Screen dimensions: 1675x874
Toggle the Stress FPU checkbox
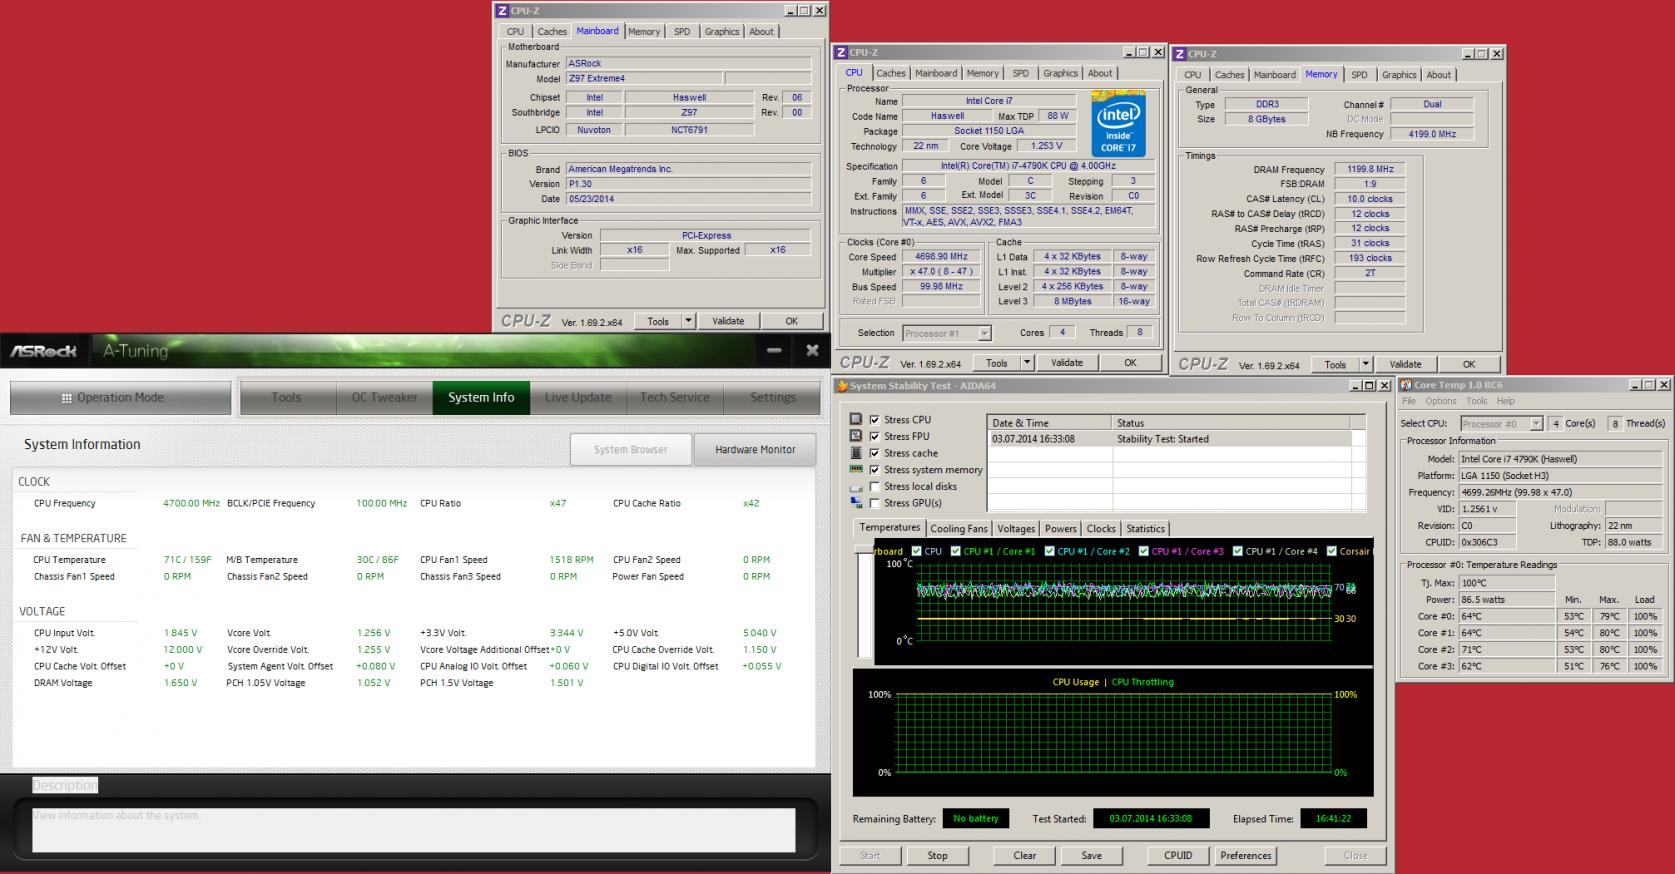pyautogui.click(x=875, y=436)
